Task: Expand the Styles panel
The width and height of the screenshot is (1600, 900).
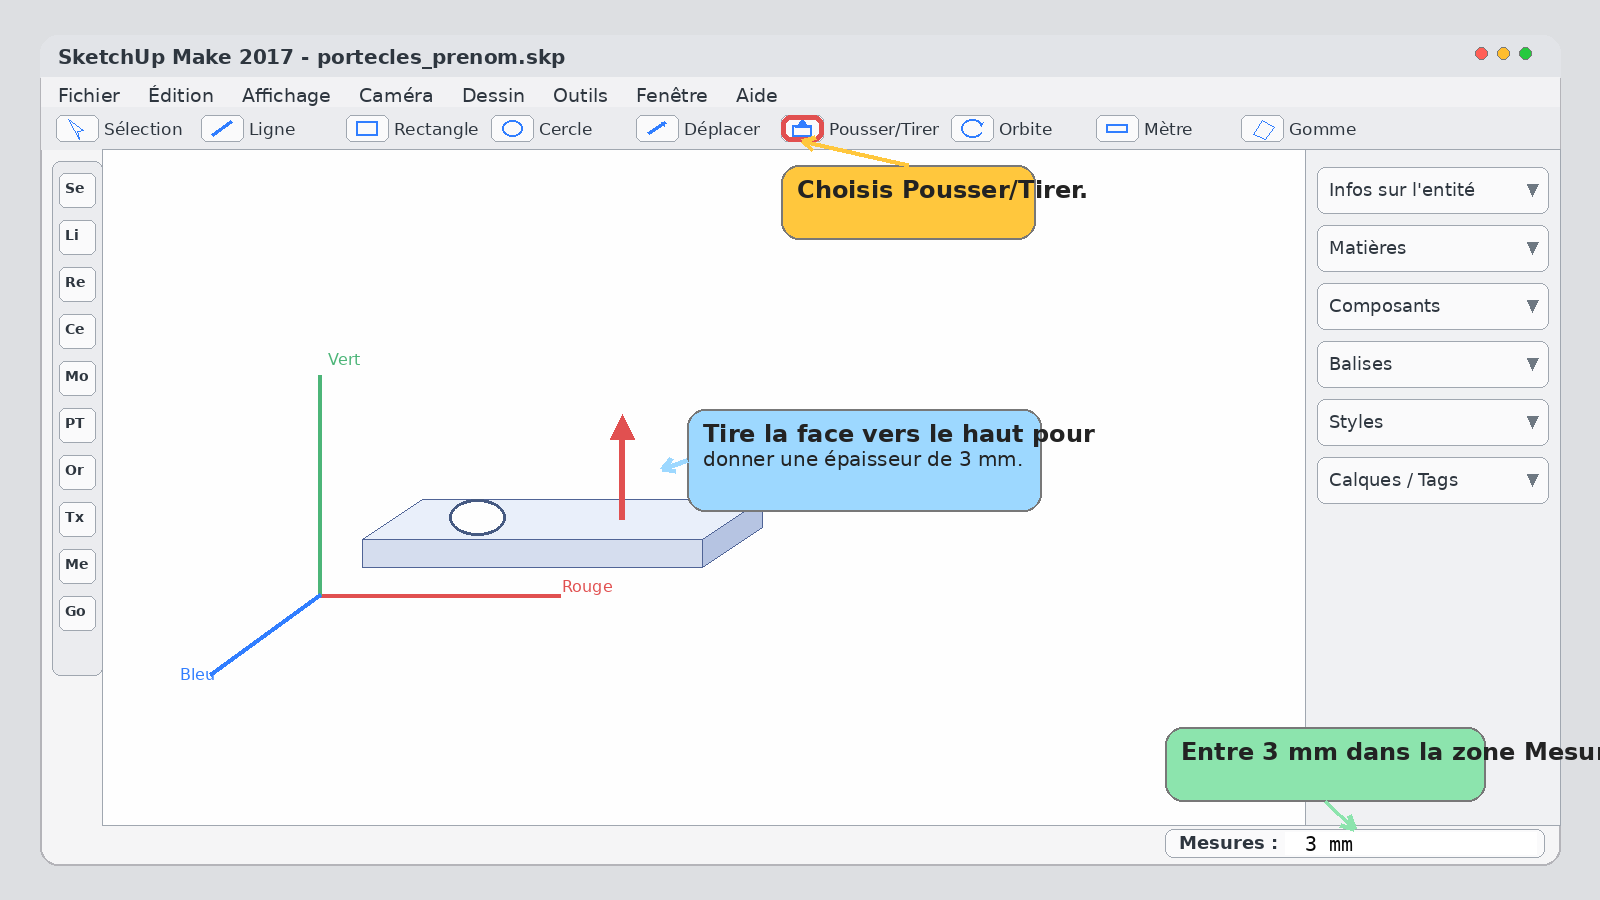Action: pyautogui.click(x=1432, y=422)
